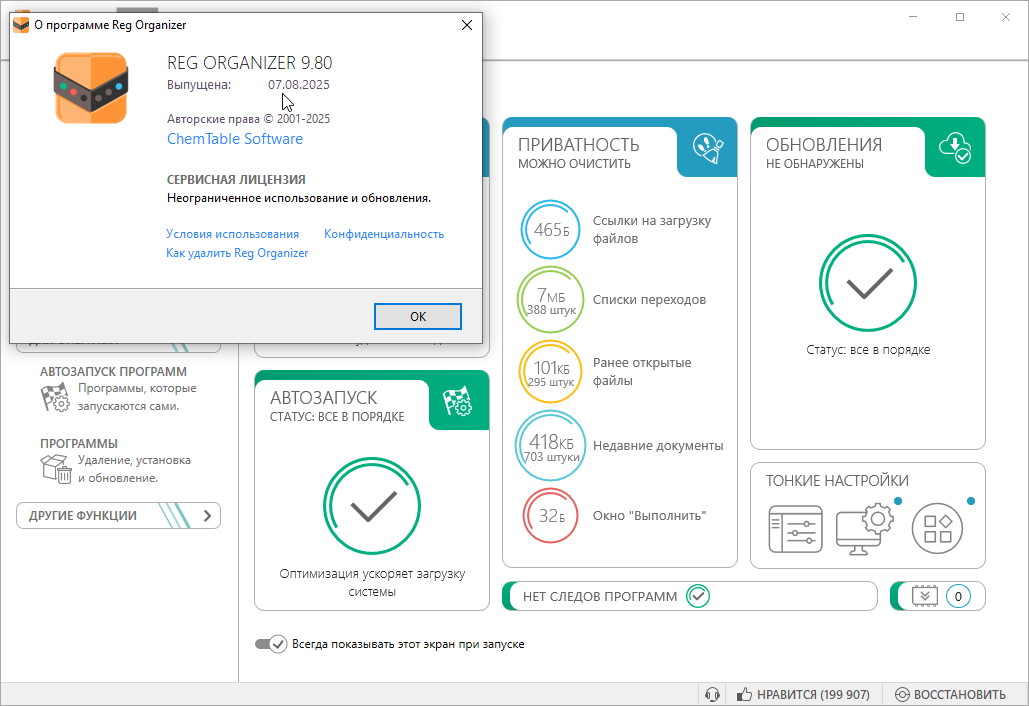
Task: Click the 101 KB opened files circle
Action: click(x=551, y=372)
